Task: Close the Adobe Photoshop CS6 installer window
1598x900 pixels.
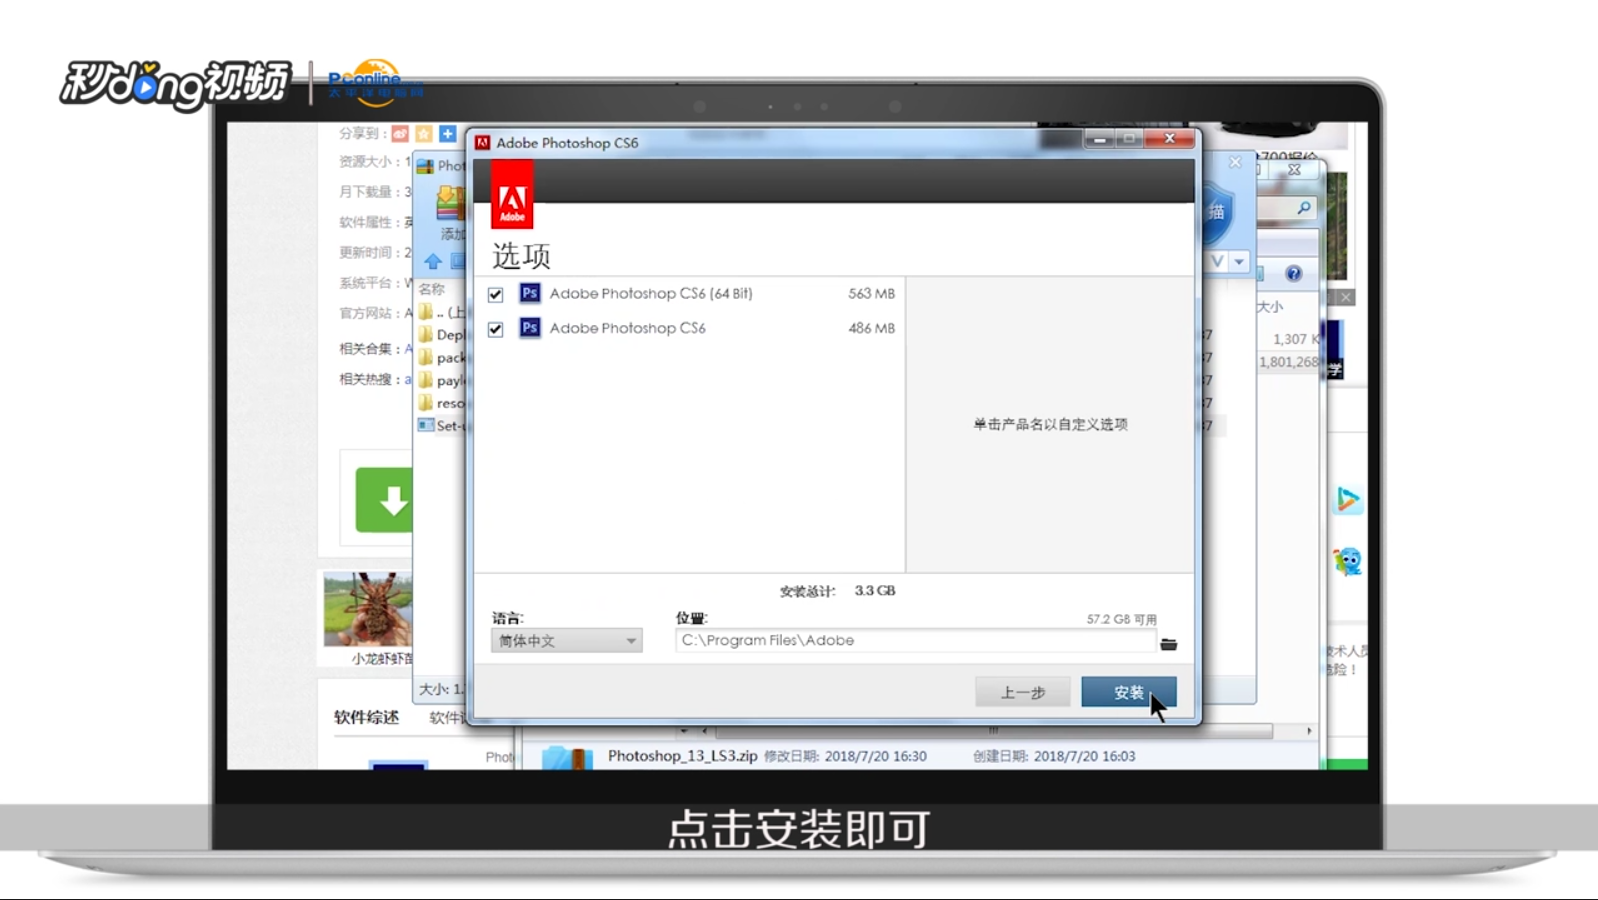Action: [1169, 139]
